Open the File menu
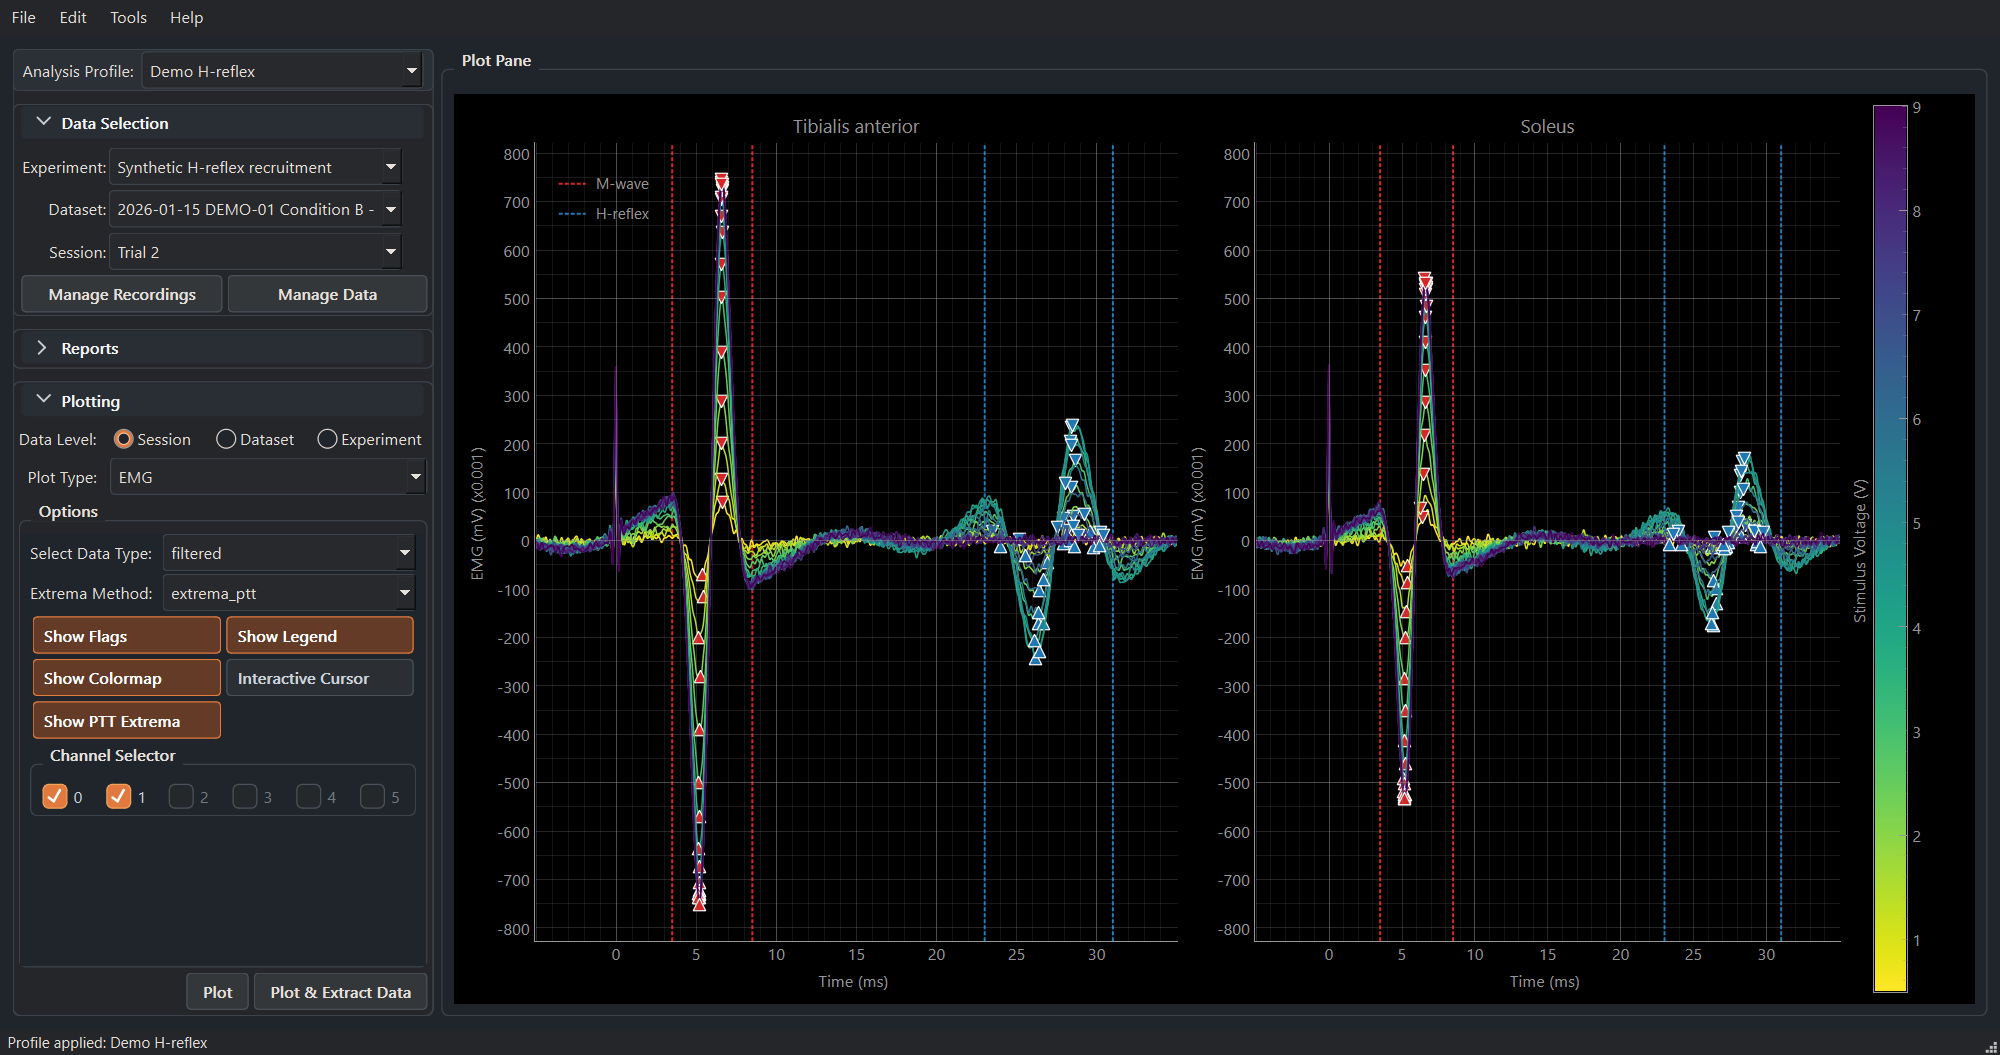 click(x=23, y=17)
